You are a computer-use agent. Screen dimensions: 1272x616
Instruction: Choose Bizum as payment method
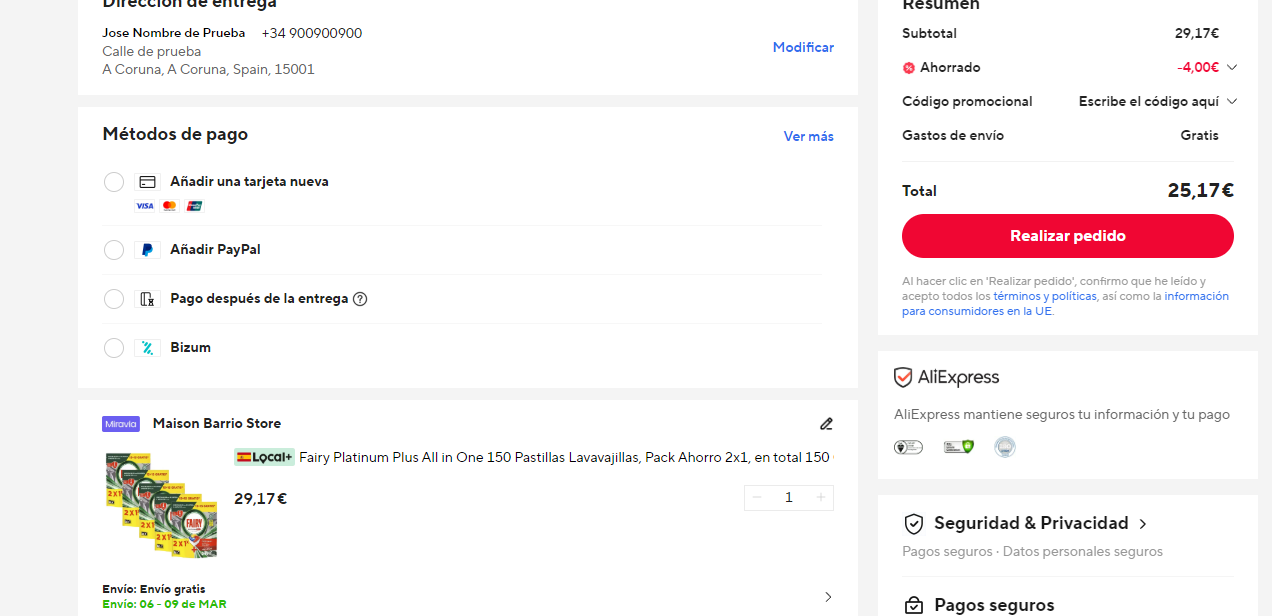114,348
